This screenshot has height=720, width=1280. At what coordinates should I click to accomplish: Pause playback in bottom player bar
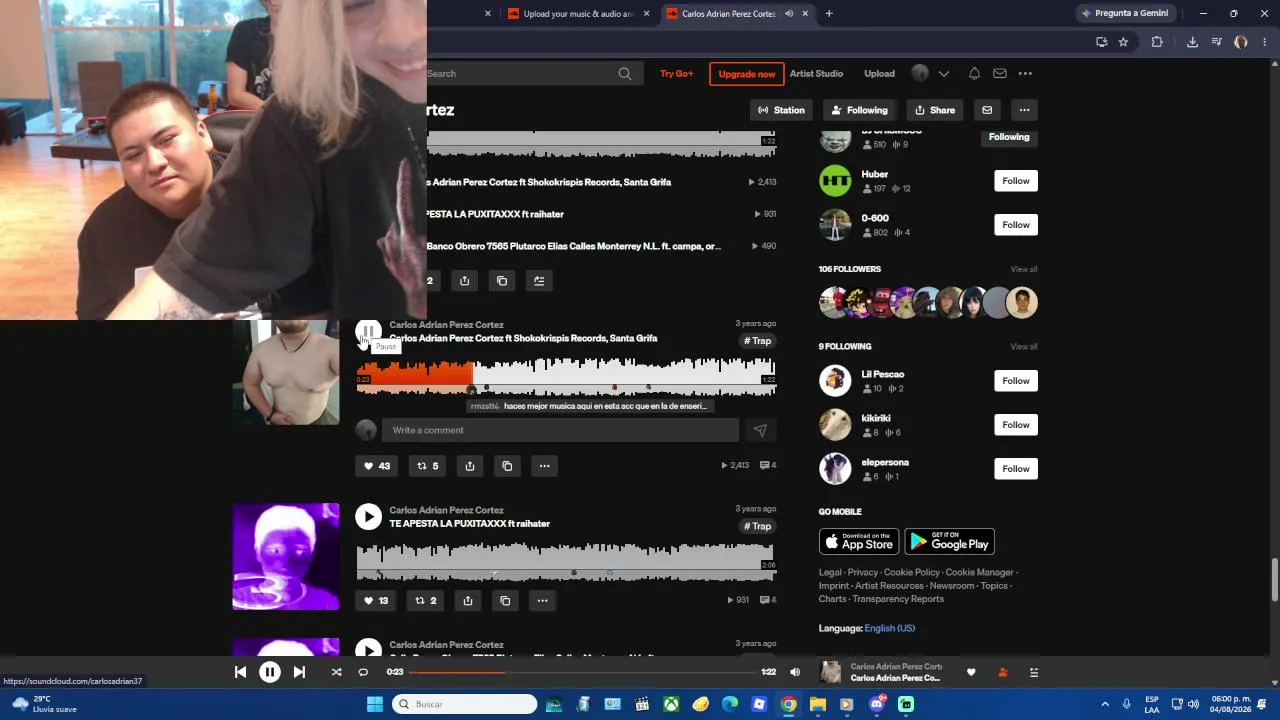(270, 672)
